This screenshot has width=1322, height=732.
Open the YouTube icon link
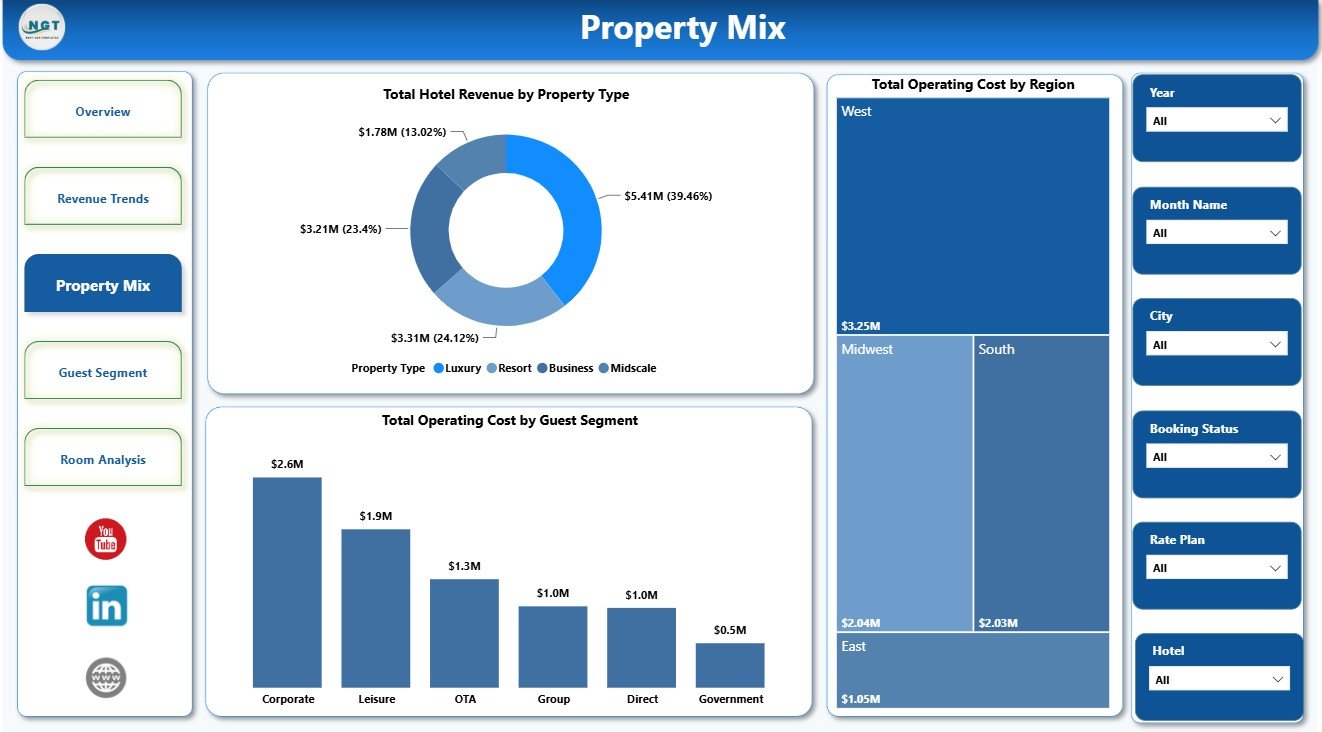pos(106,540)
